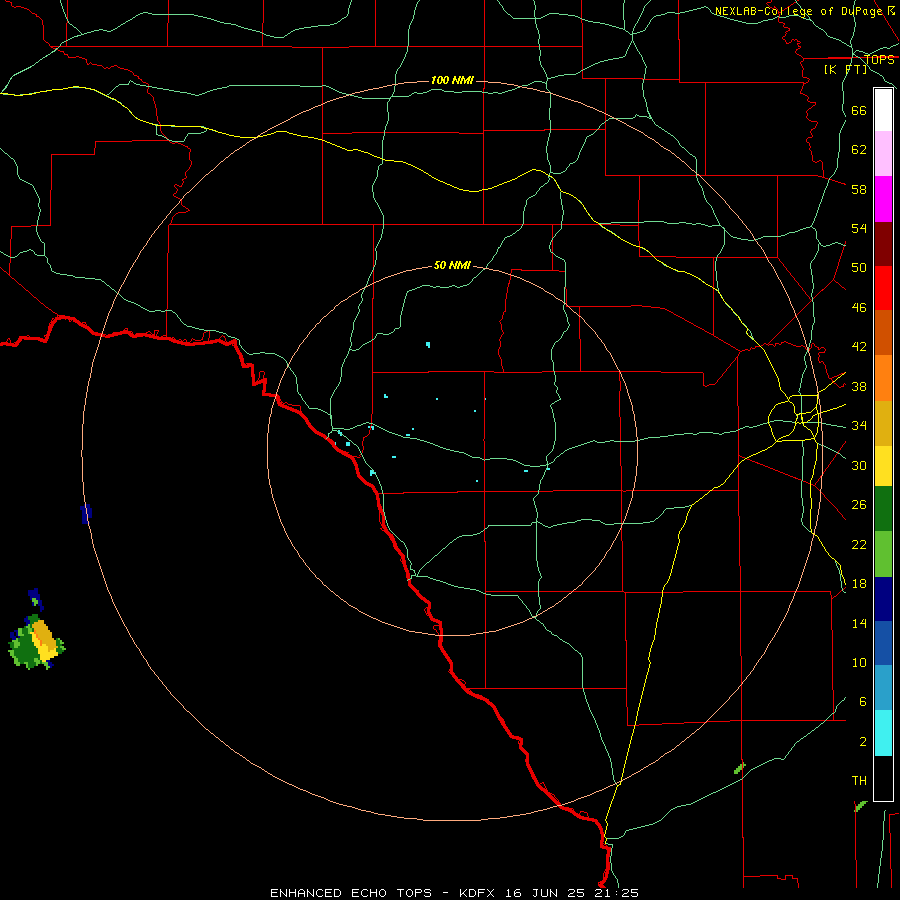
Task: Click the '46' legend value
Action: point(859,307)
